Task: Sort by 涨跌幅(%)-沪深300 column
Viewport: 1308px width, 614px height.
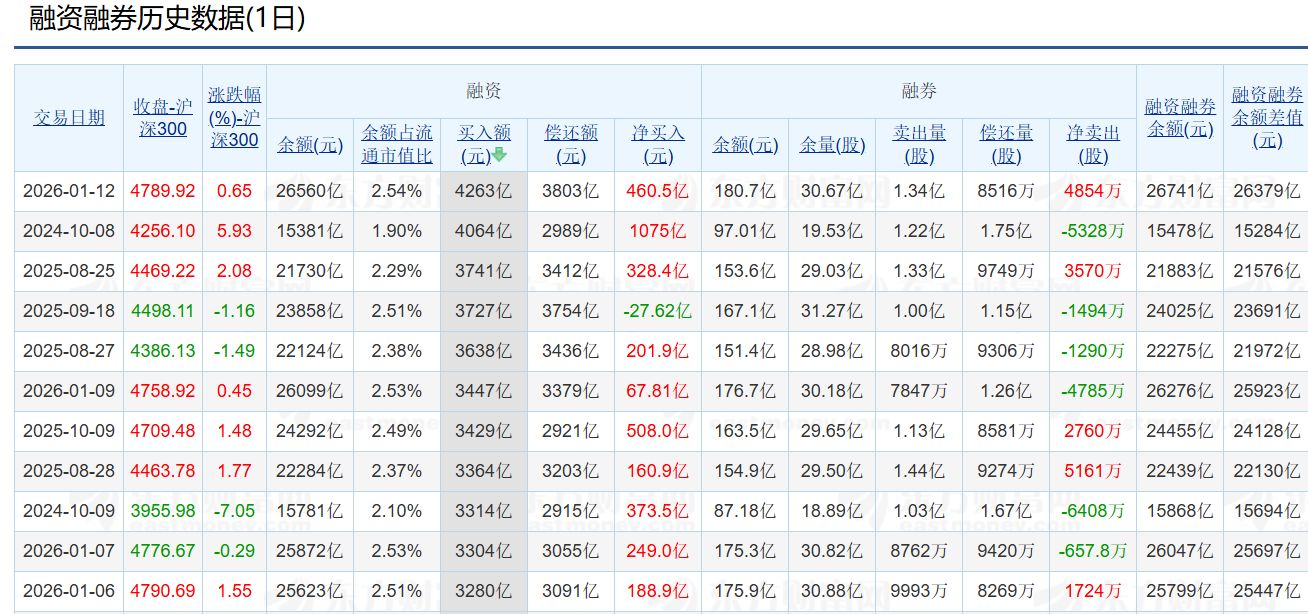Action: click(235, 118)
